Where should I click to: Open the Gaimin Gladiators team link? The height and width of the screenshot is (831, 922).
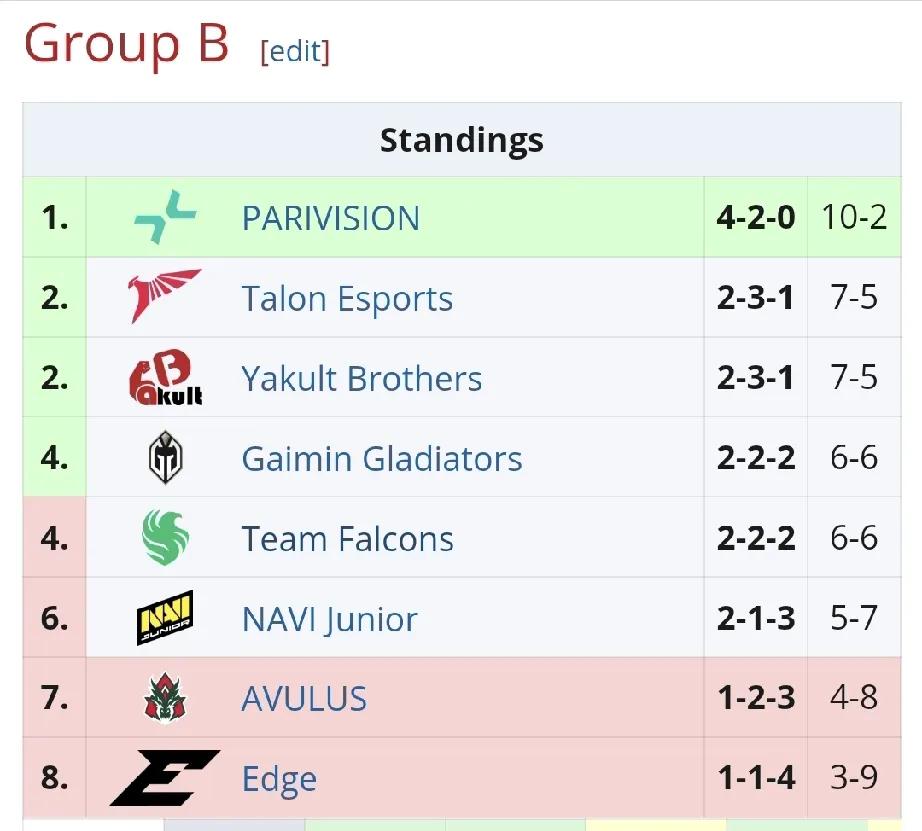pyautogui.click(x=382, y=459)
